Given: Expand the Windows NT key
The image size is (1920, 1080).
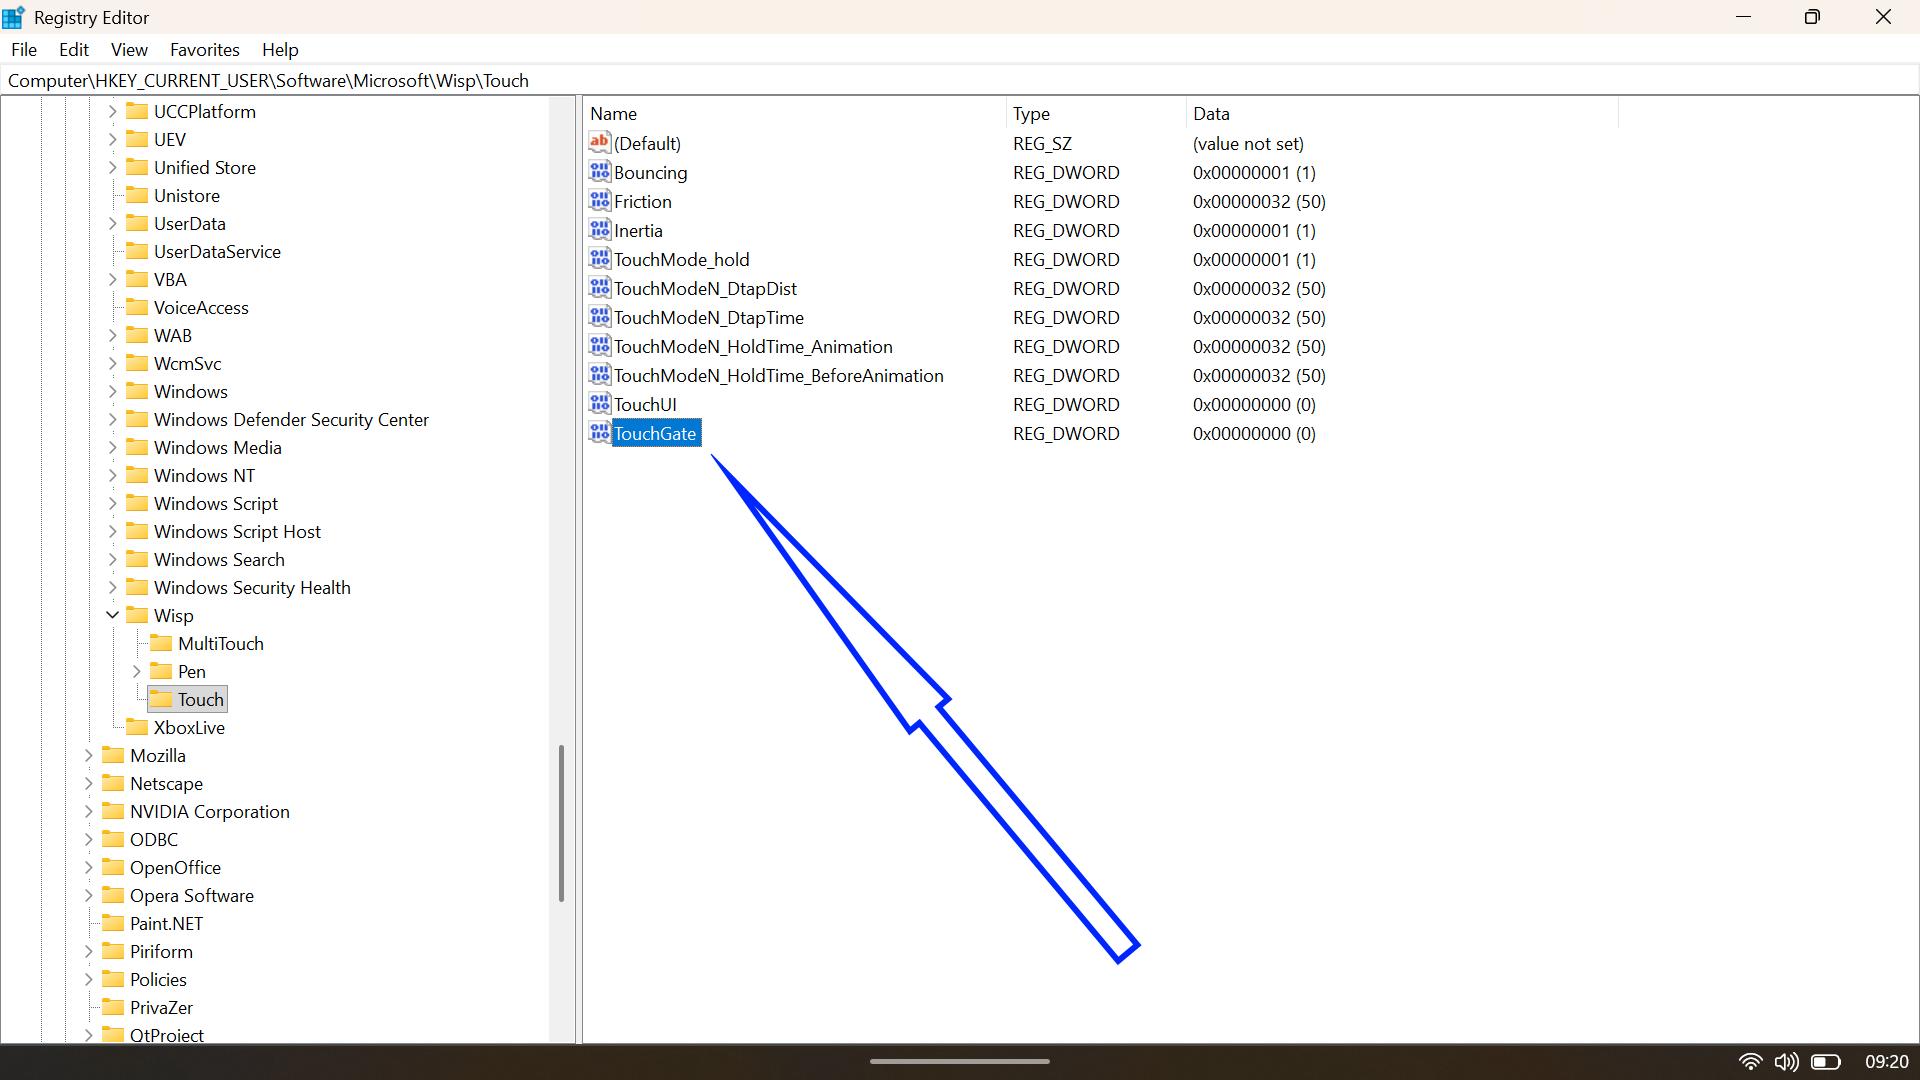Looking at the screenshot, I should click(112, 475).
